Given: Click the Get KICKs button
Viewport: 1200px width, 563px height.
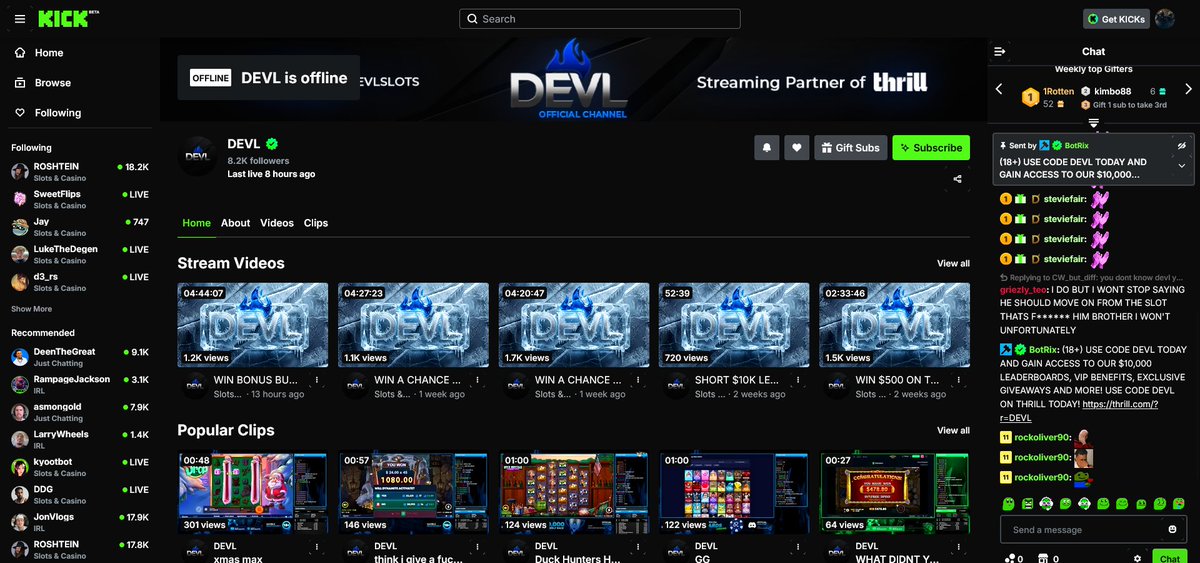Looking at the screenshot, I should pos(1116,19).
